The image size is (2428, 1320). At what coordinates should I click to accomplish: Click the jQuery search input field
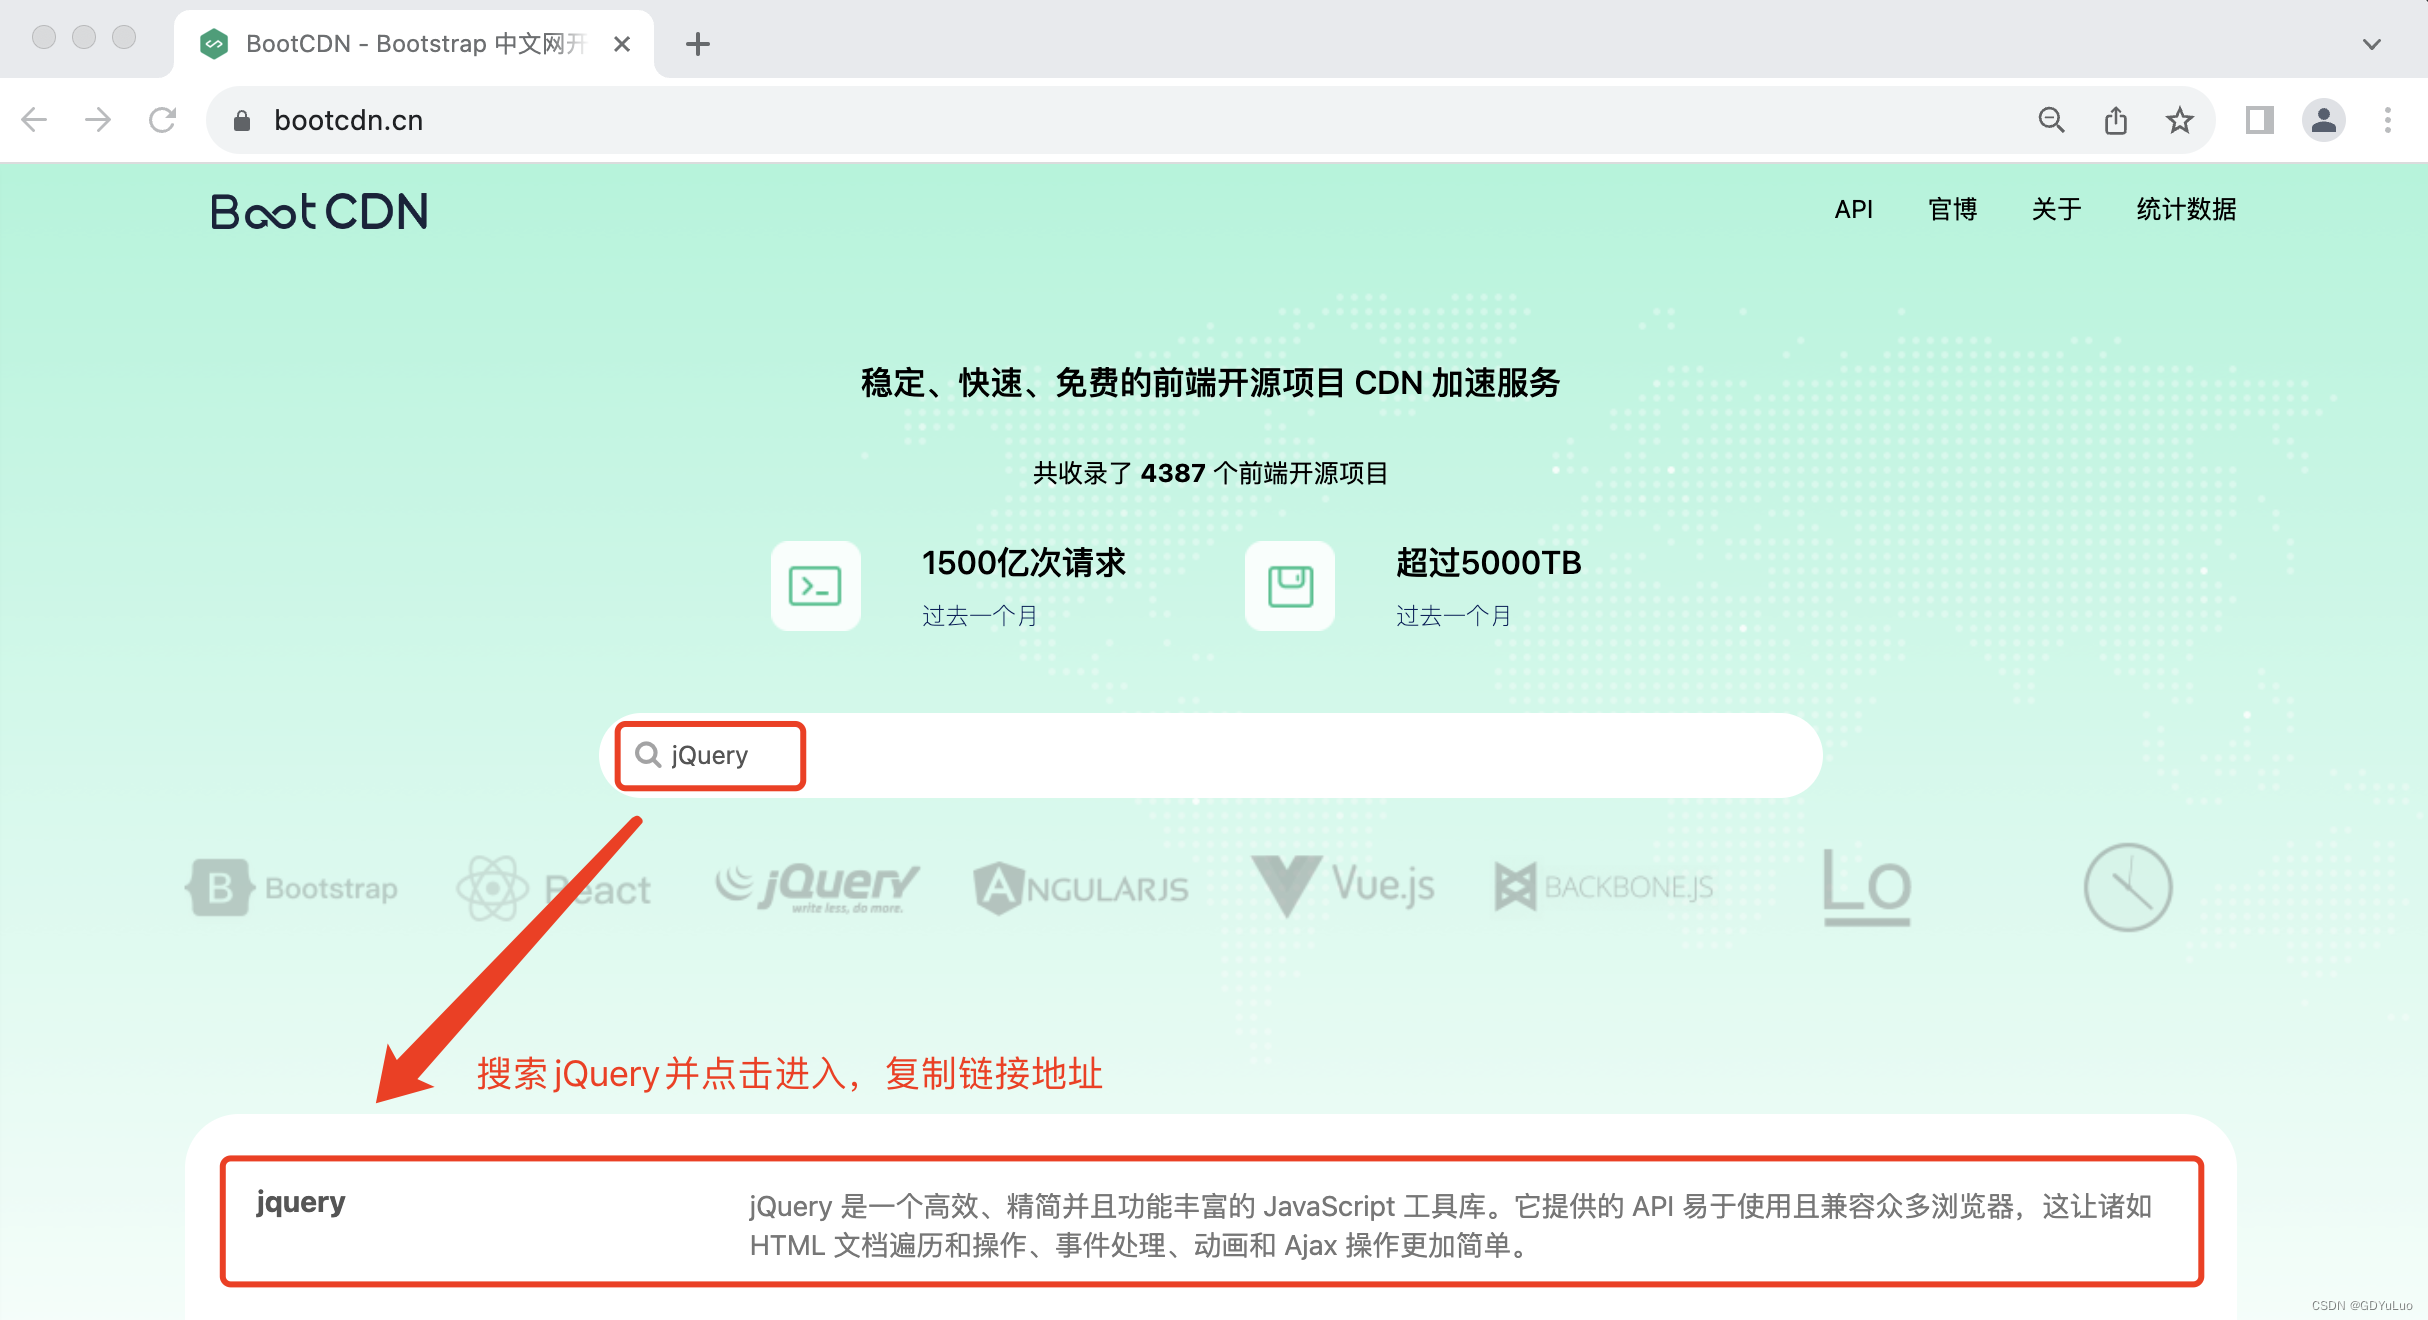coord(1210,755)
